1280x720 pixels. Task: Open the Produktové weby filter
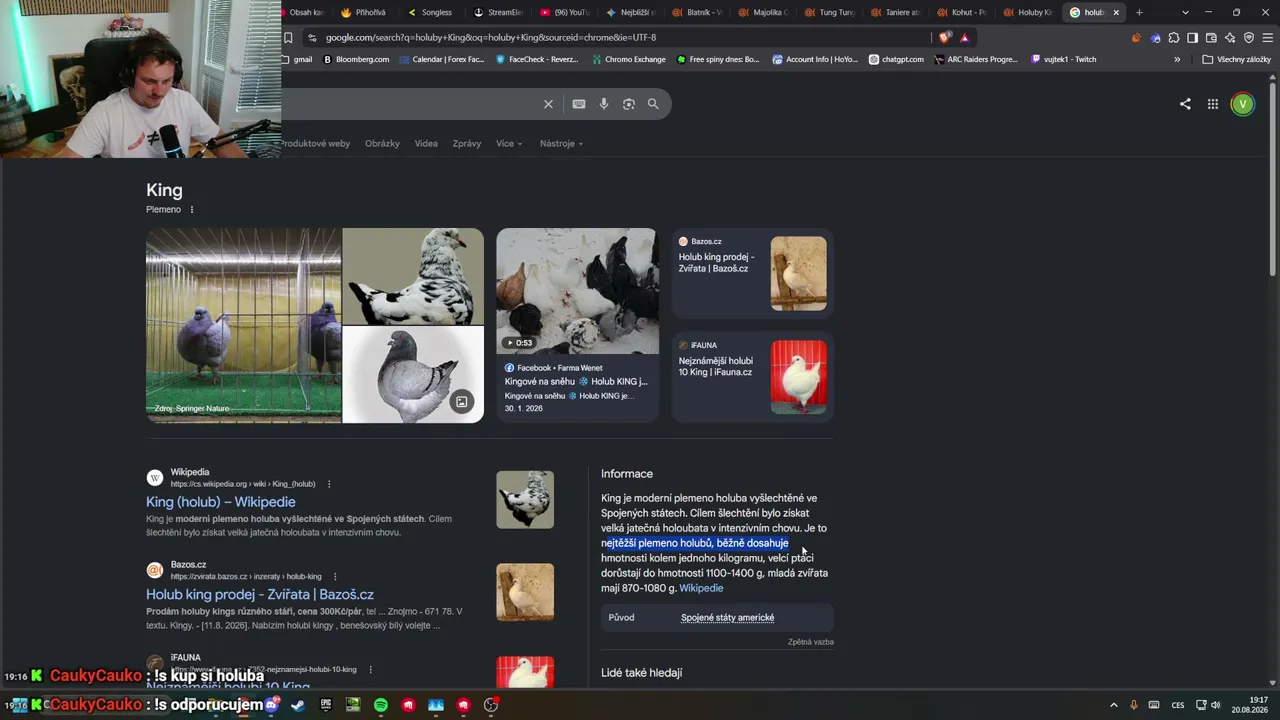[x=315, y=143]
